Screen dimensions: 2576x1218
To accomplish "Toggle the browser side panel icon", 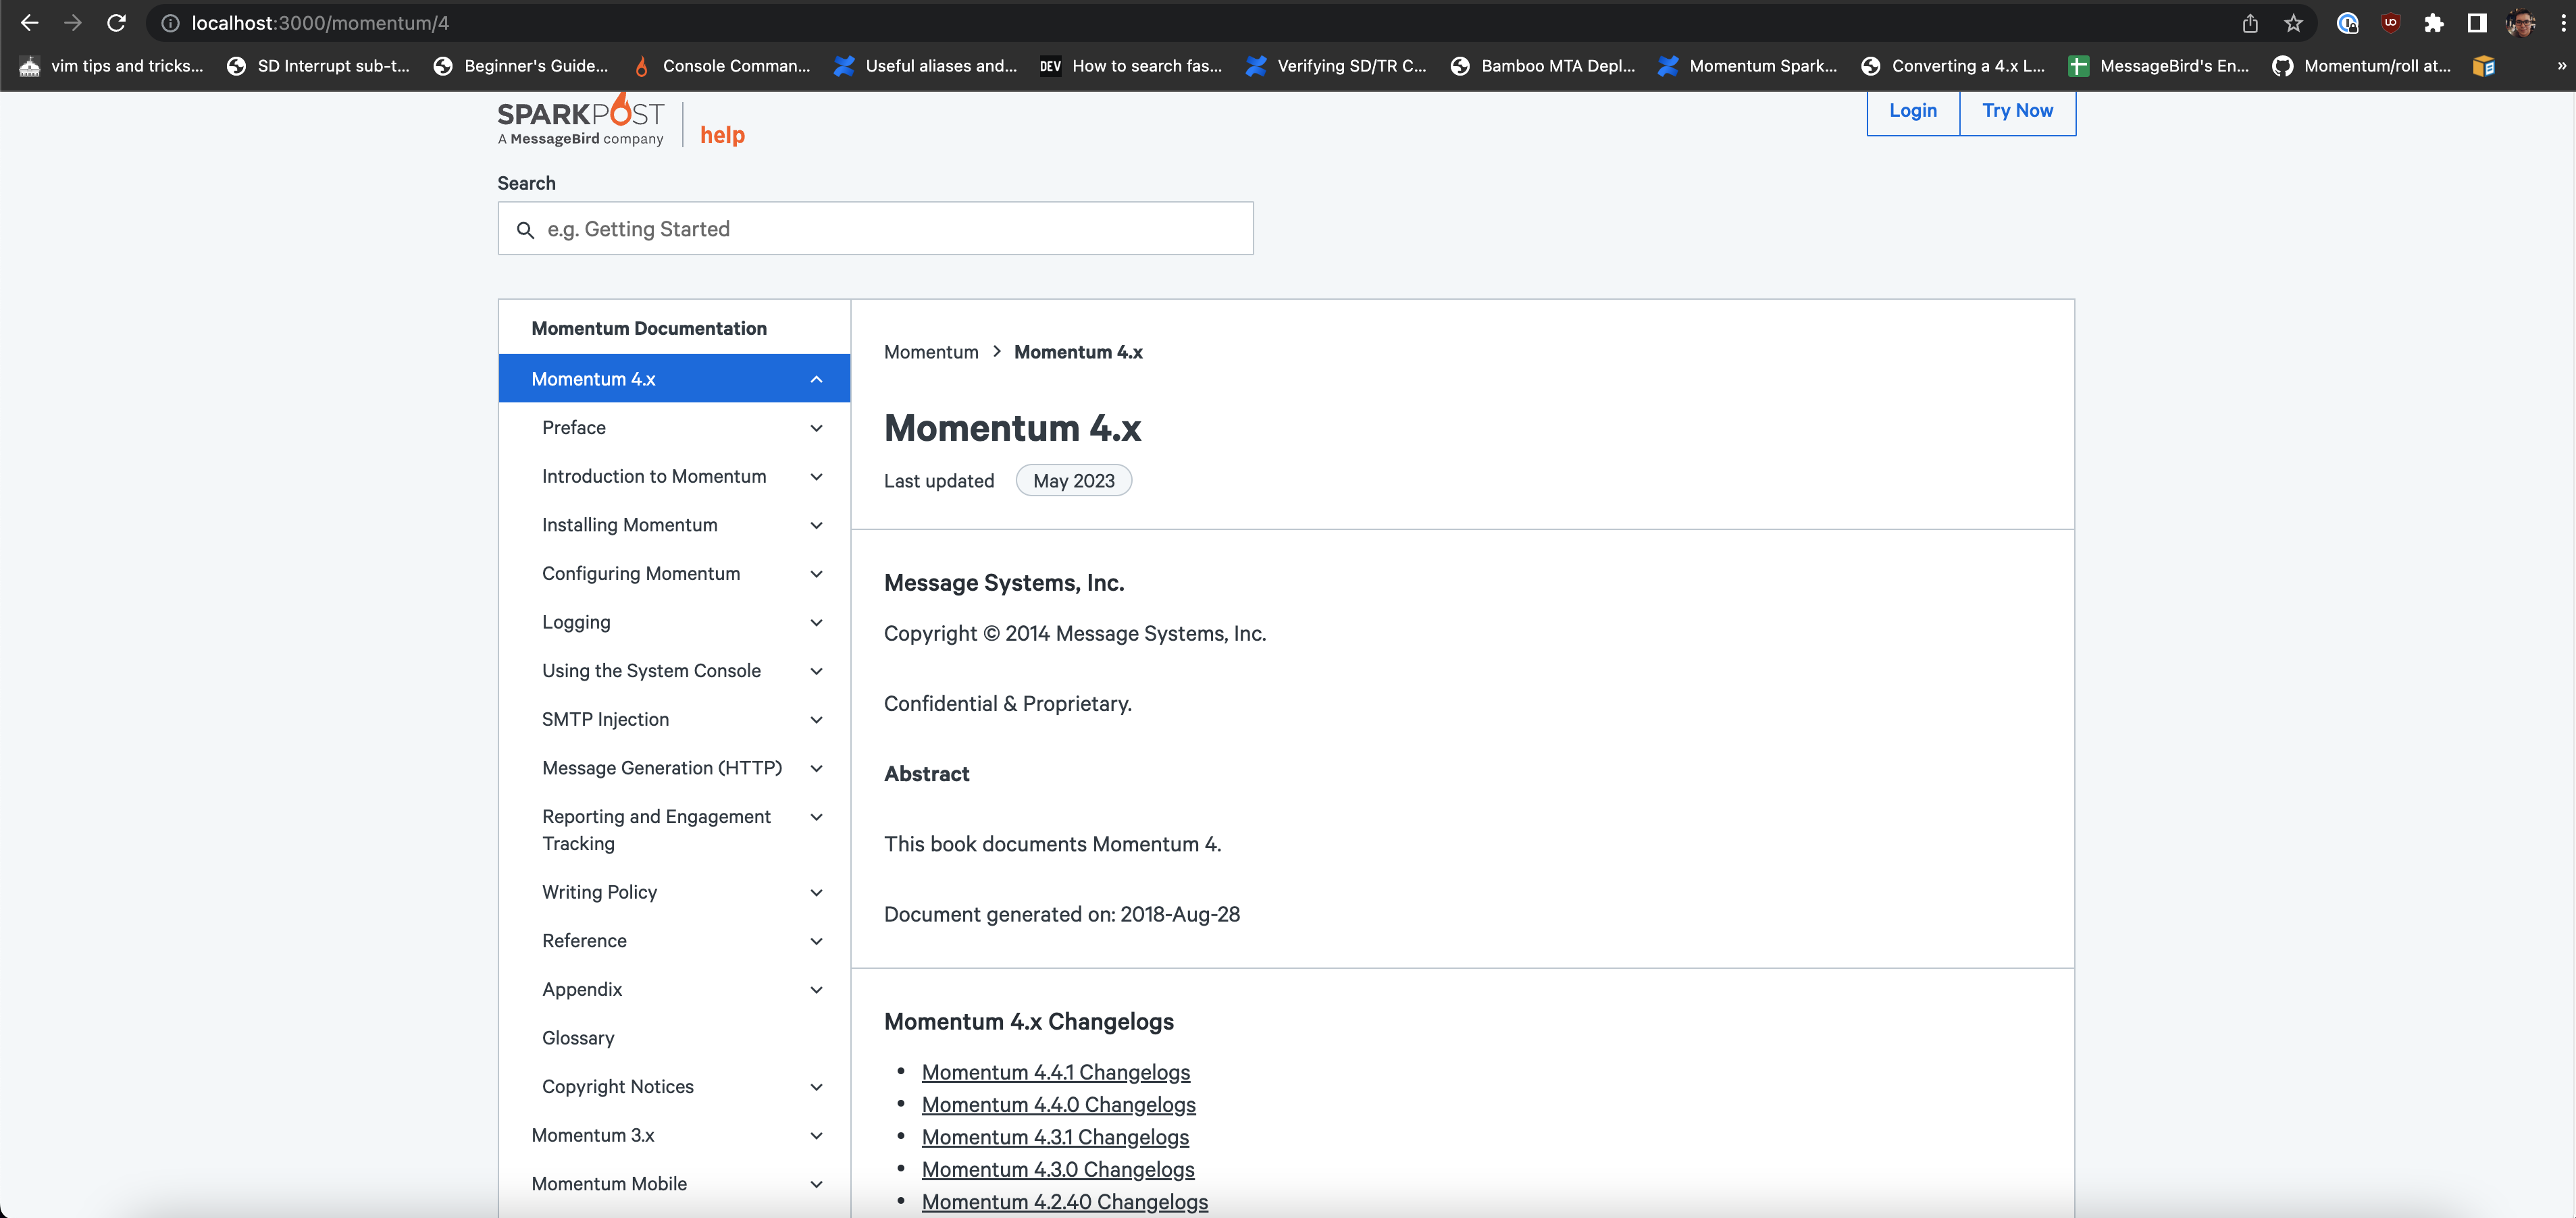I will [2477, 23].
